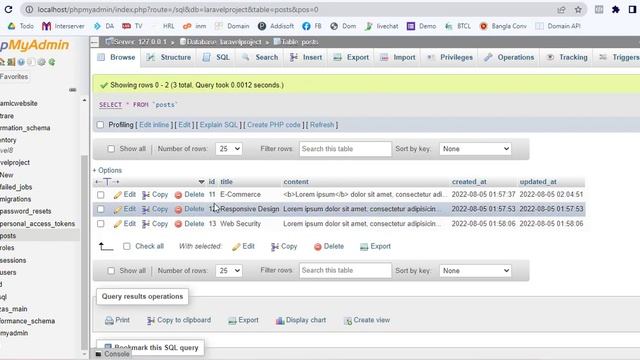The image size is (640, 360).
Task: Click the Copy icon for Responsive Design row
Action: pos(146,209)
